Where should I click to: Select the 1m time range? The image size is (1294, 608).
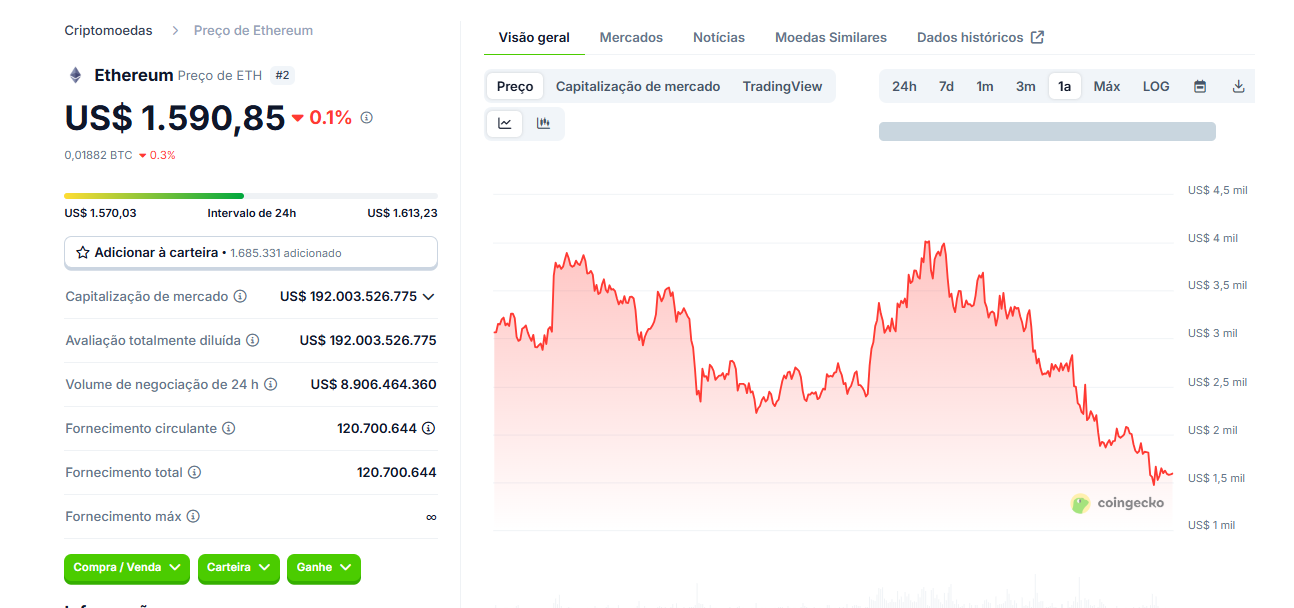point(985,87)
